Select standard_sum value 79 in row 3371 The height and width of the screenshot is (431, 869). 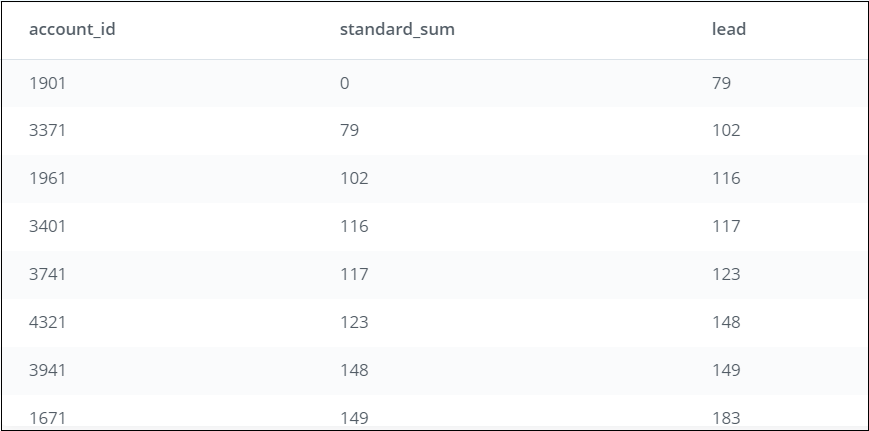[349, 130]
